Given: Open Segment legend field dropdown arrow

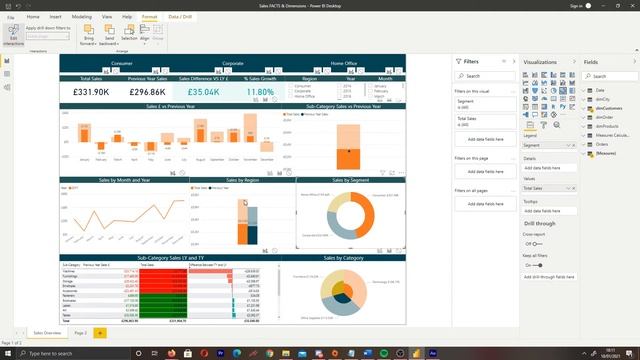Looking at the screenshot, I should point(568,145).
